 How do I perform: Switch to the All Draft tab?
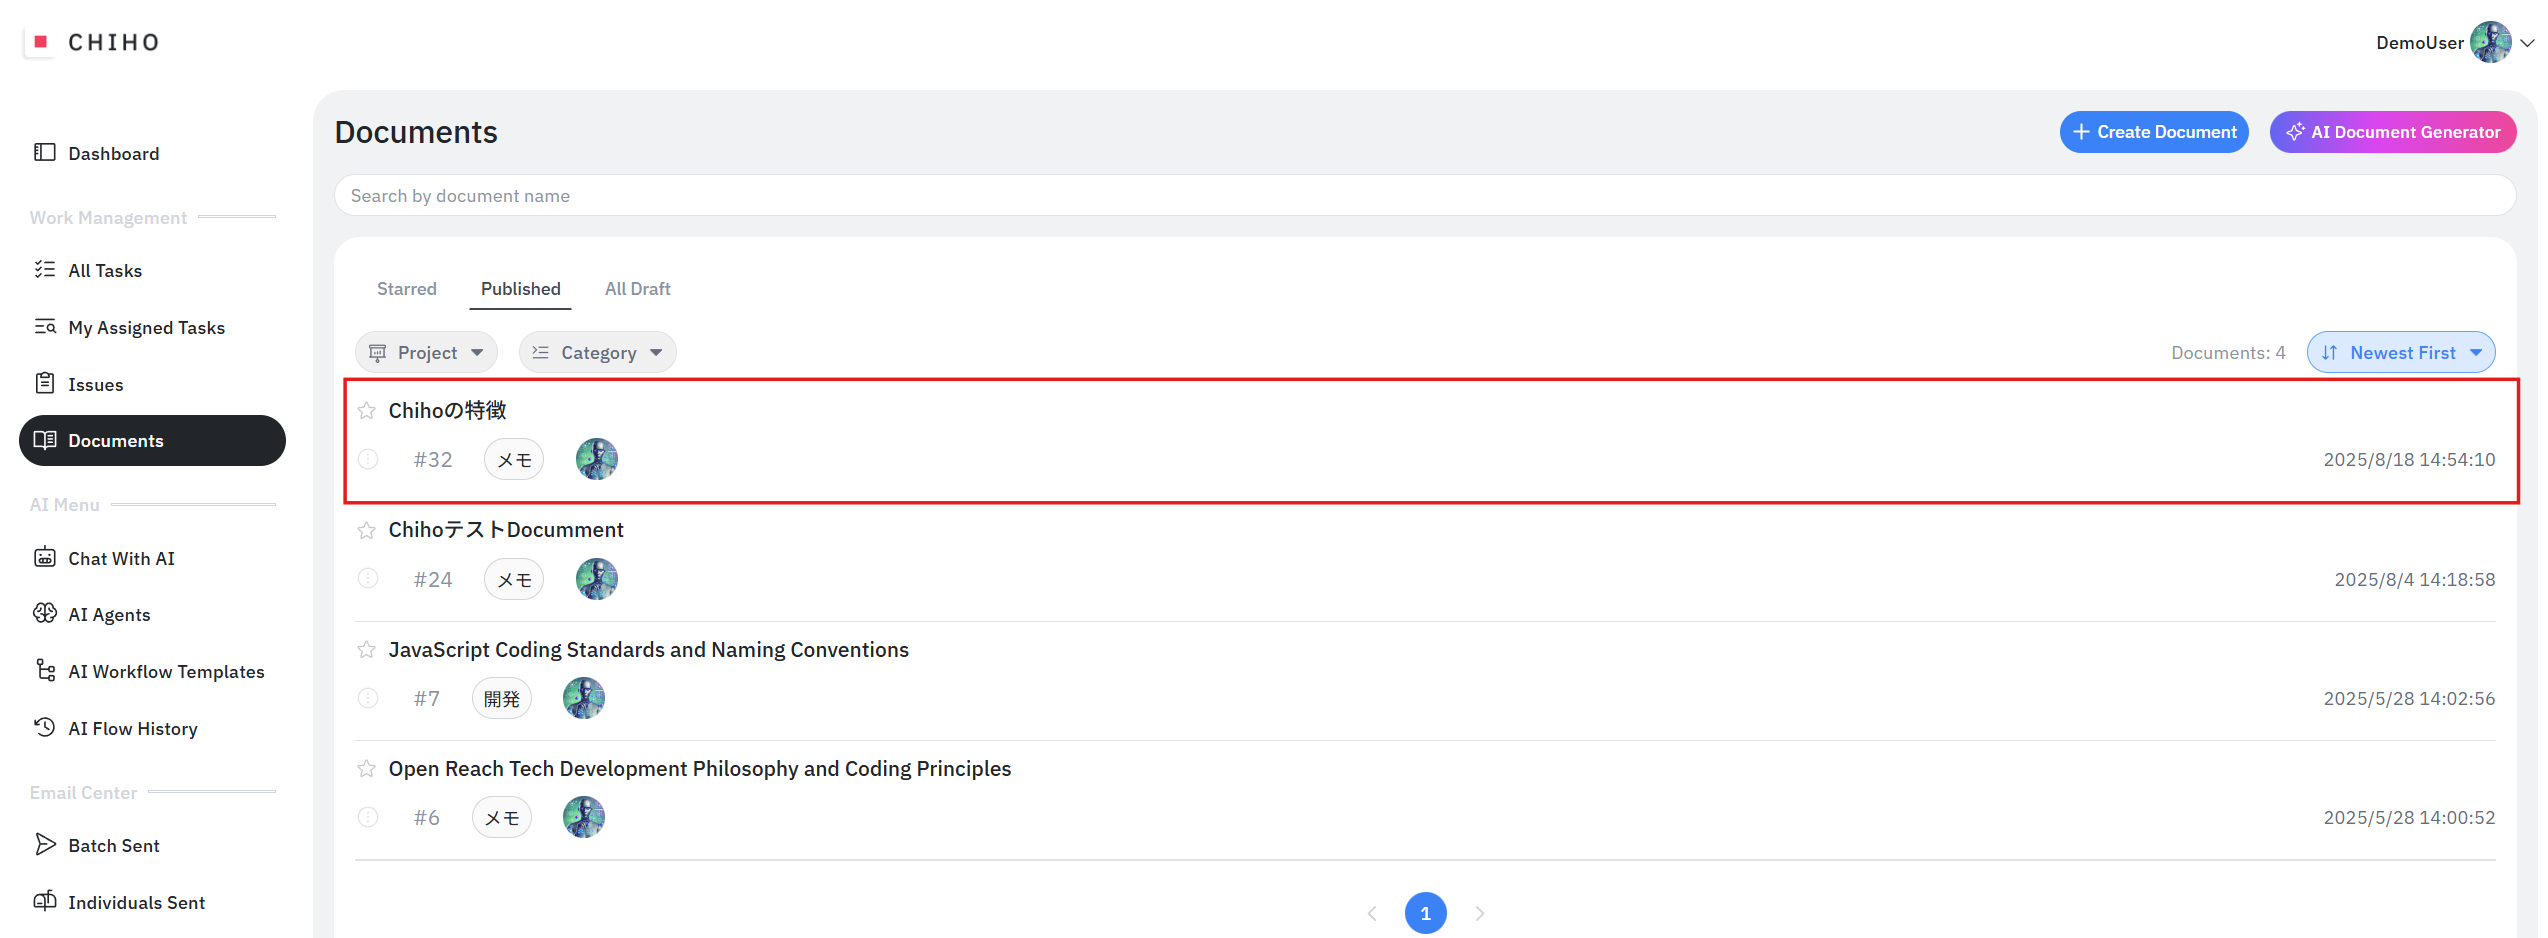click(637, 289)
